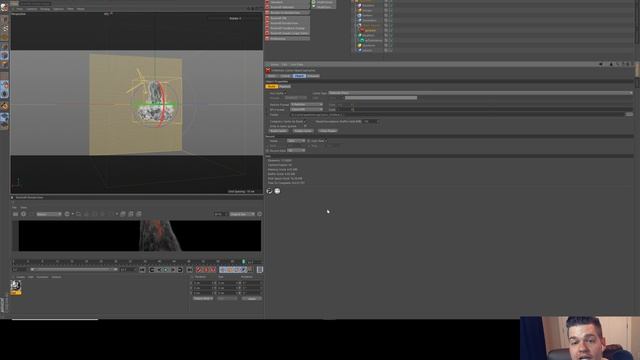Click the green timeline playhead marker
640x360 pixels.
(244, 262)
